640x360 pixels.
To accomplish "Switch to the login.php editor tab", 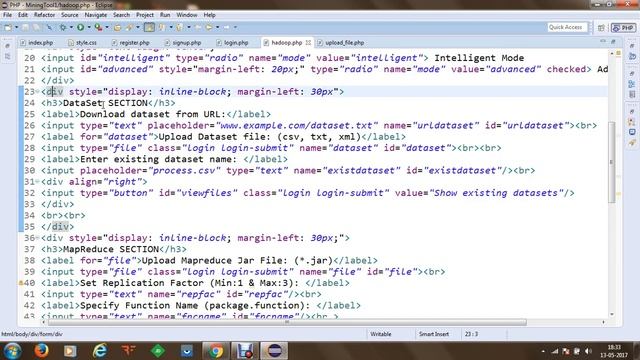I will click(x=232, y=42).
